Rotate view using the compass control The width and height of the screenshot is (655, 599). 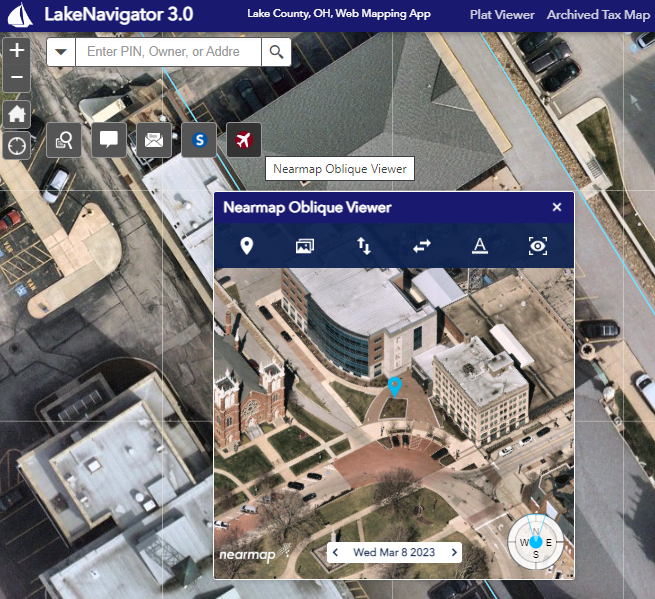pyautogui.click(x=536, y=542)
